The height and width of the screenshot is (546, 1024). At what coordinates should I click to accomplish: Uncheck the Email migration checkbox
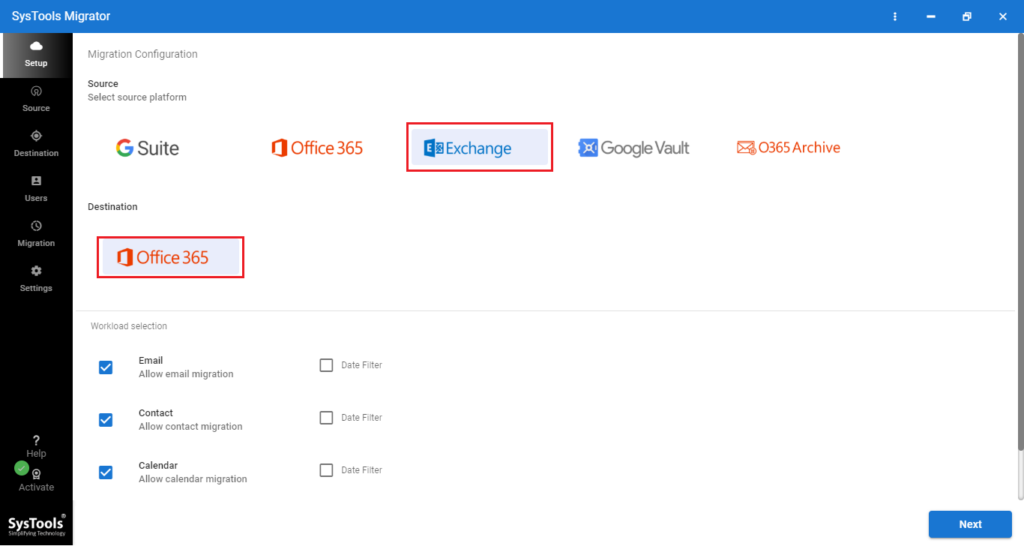(x=106, y=367)
